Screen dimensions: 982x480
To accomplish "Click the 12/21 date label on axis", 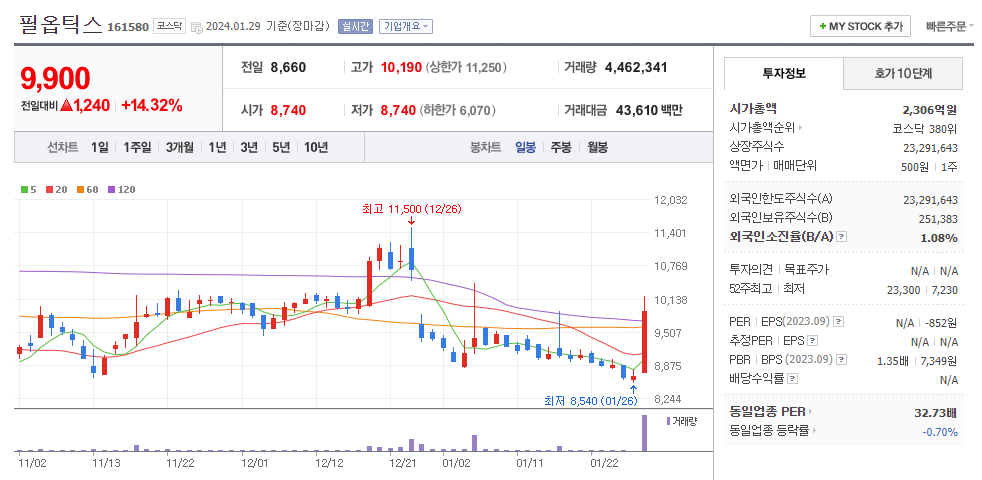I will [403, 464].
